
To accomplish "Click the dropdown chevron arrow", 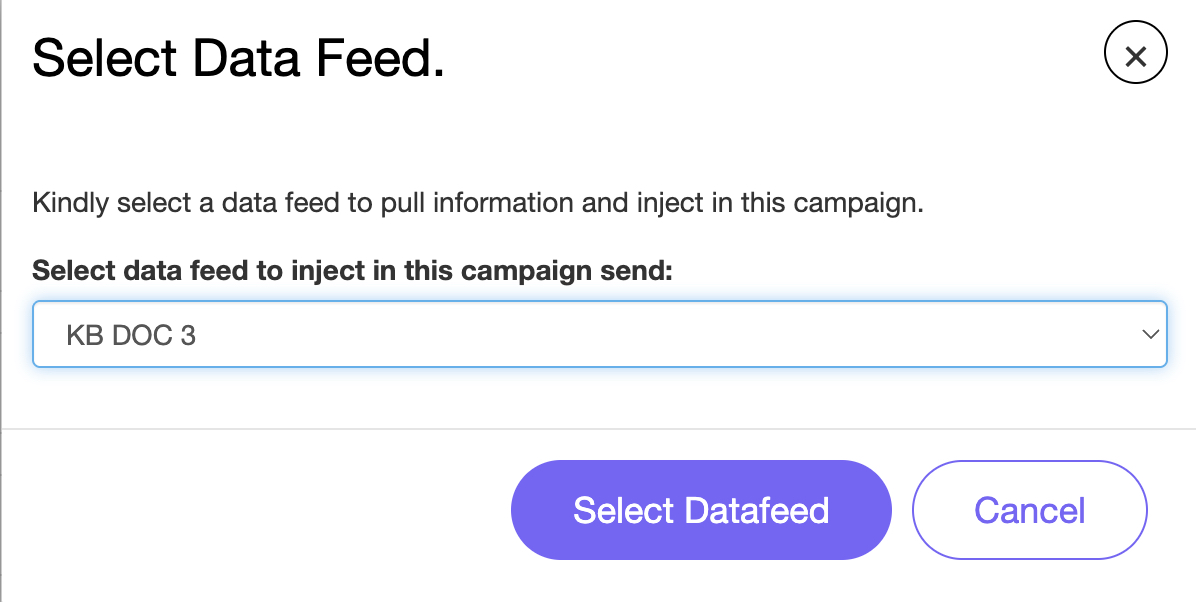I will click(1150, 334).
